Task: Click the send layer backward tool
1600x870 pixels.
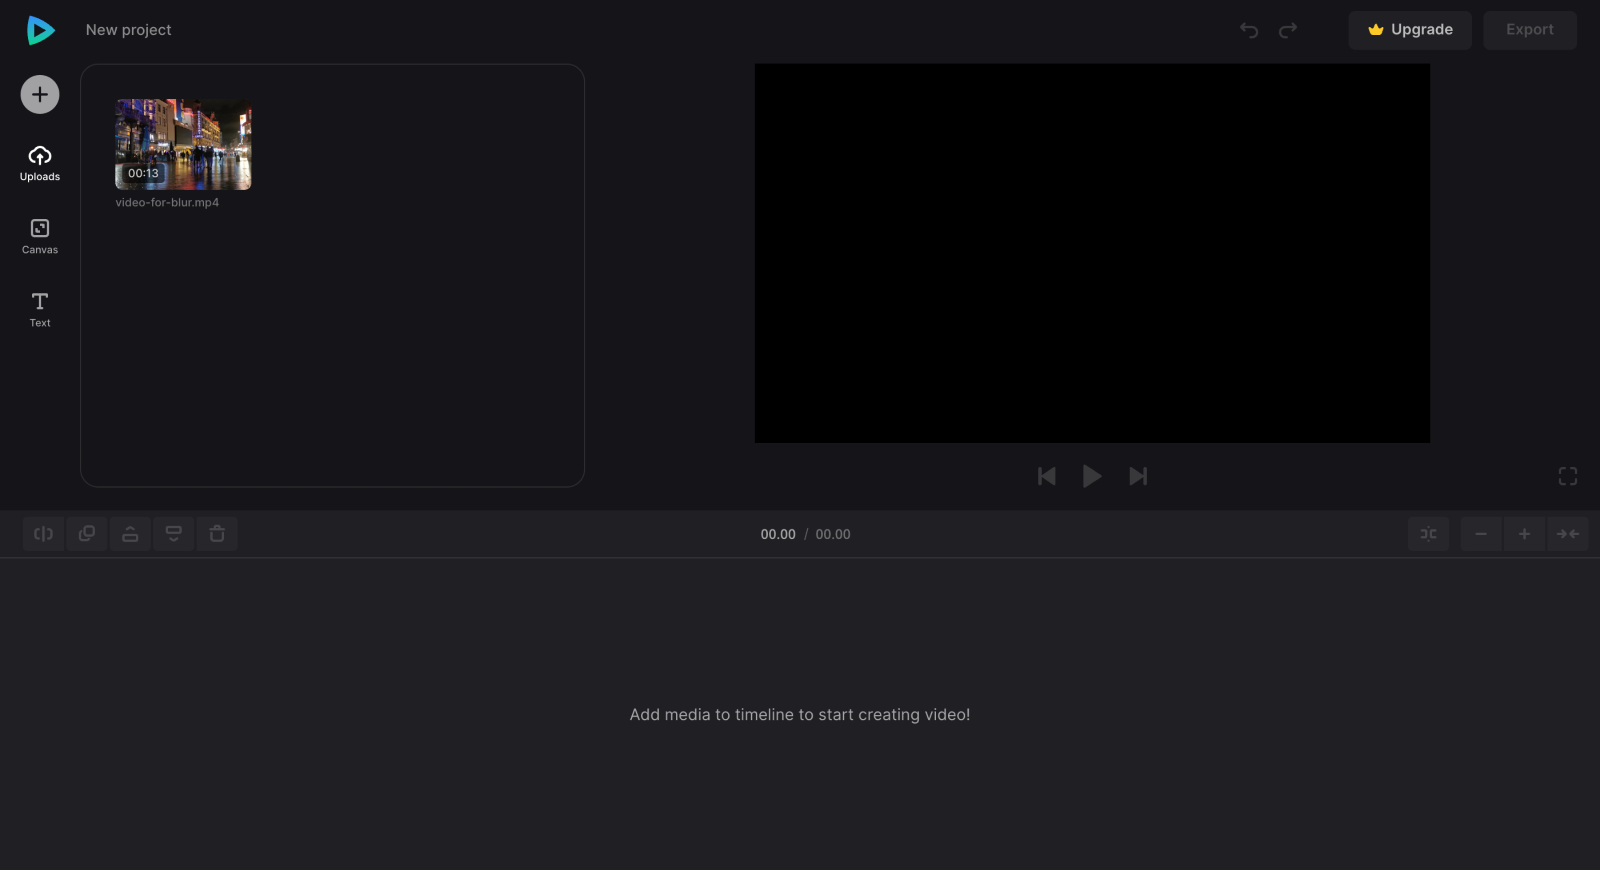Action: [x=174, y=534]
